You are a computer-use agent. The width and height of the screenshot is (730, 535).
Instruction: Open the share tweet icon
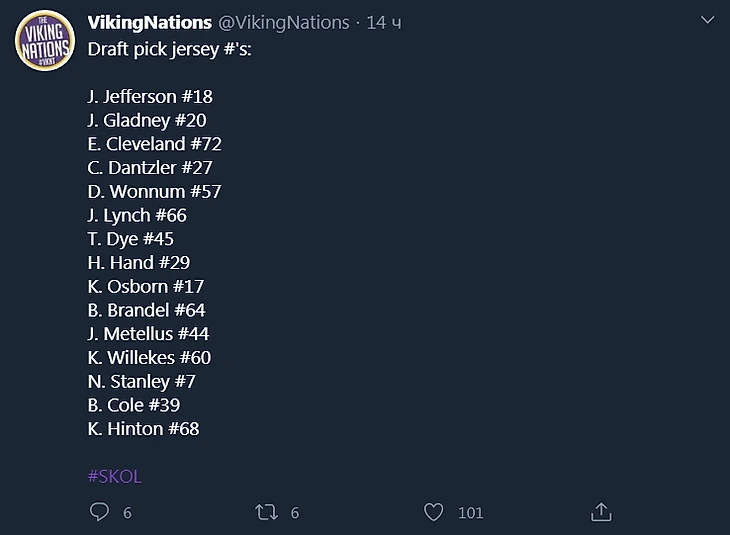600,512
